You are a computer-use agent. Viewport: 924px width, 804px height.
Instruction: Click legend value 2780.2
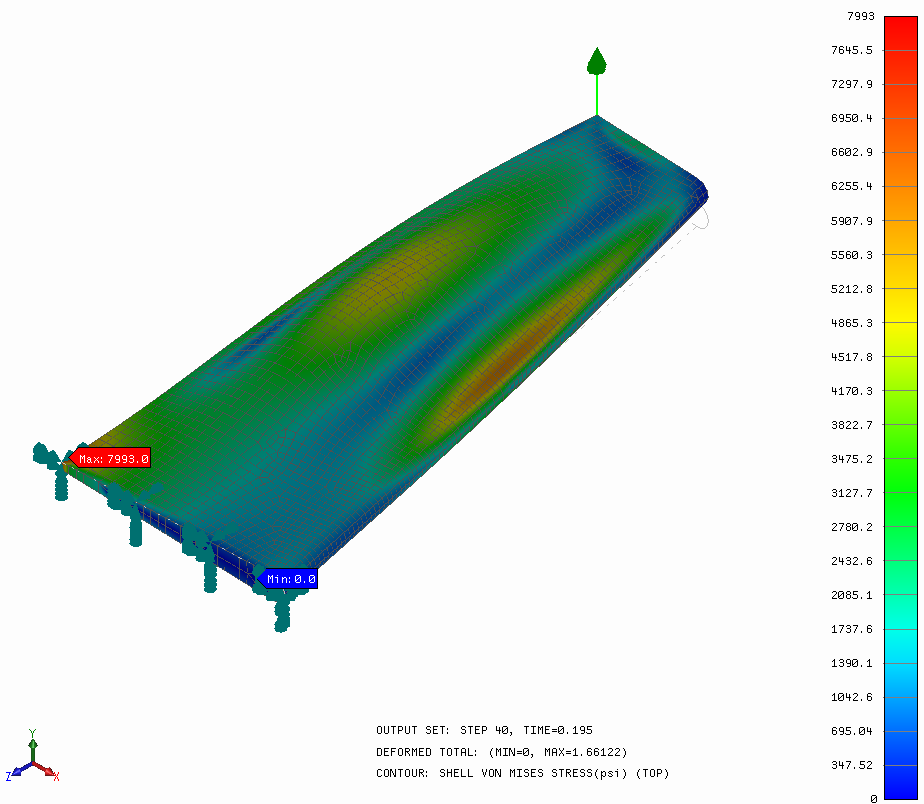coord(852,527)
